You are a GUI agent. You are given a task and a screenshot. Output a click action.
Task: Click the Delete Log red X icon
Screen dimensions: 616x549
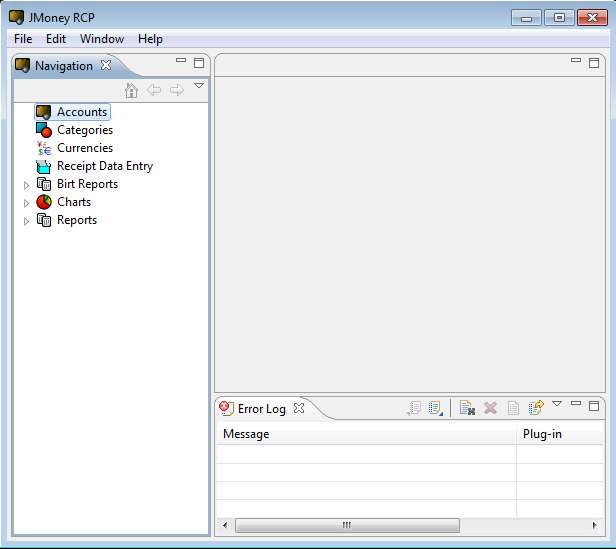[490, 408]
